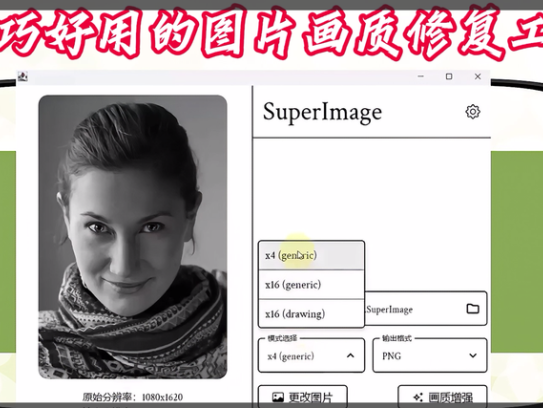The image size is (543, 408).
Task: Click the chevron-up arrow in 模式选择
Action: click(350, 356)
